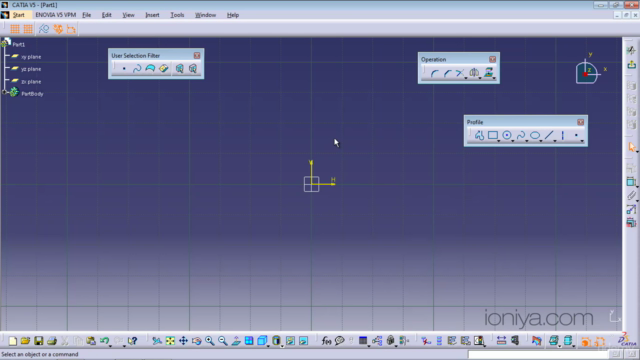
Task: Select yz plane in the tree
Action: (31, 69)
